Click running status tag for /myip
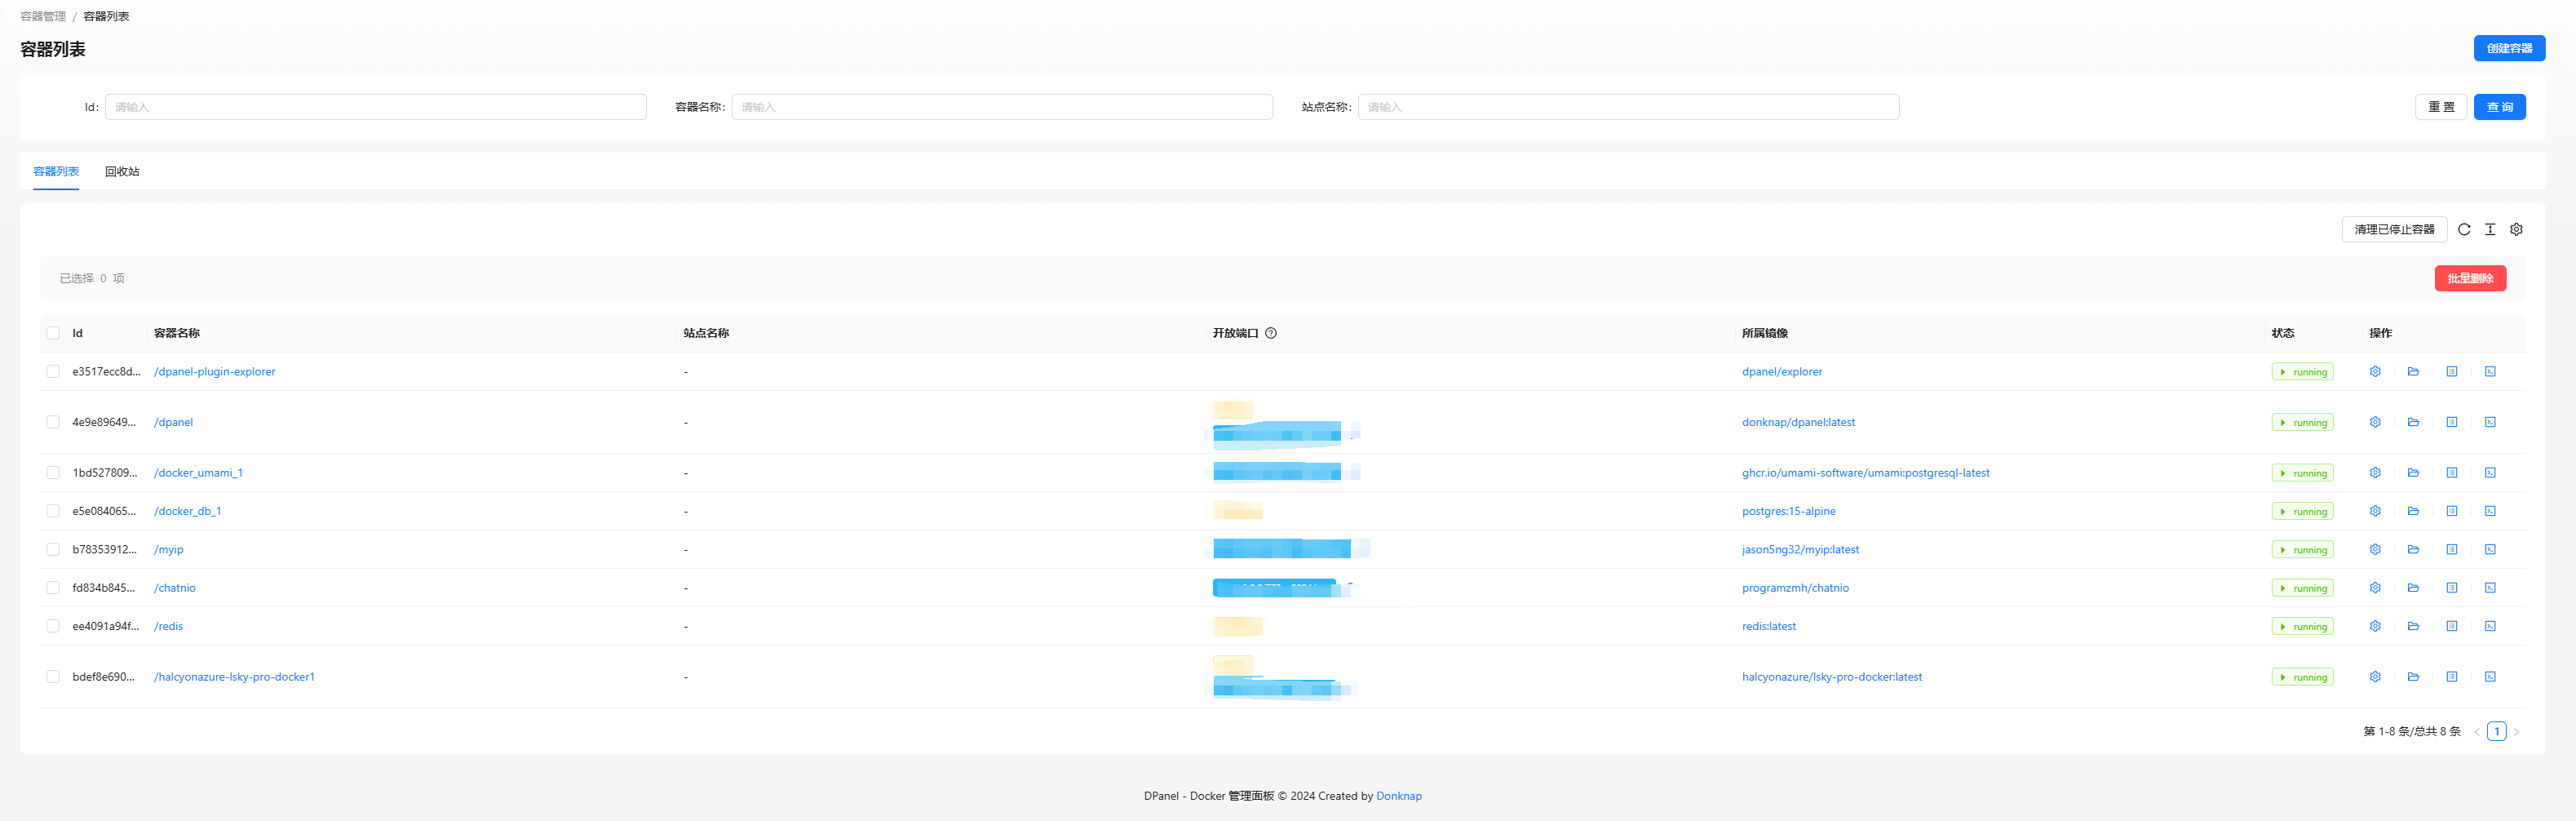The width and height of the screenshot is (2576, 821). 2302,549
